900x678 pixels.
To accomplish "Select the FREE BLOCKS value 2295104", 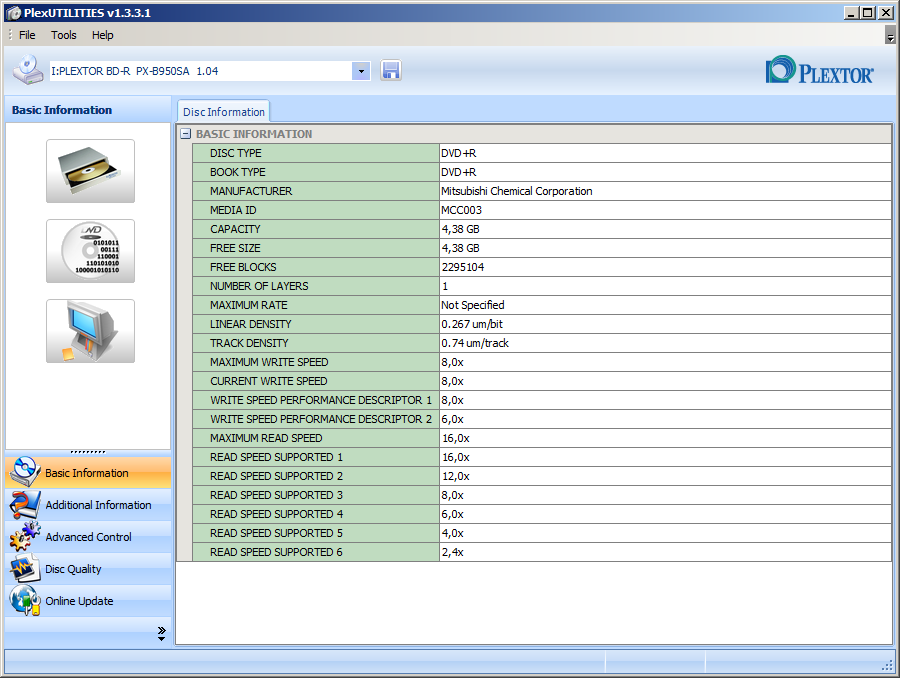I will (x=463, y=267).
